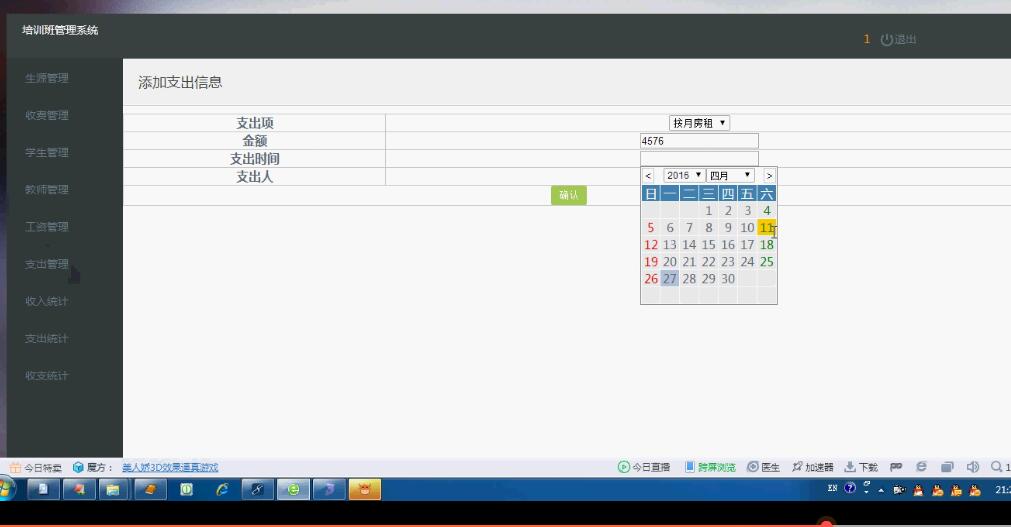The image size is (1011, 527).
Task: Click the mask-shaped privacy icon in status bar
Action: tap(896, 466)
